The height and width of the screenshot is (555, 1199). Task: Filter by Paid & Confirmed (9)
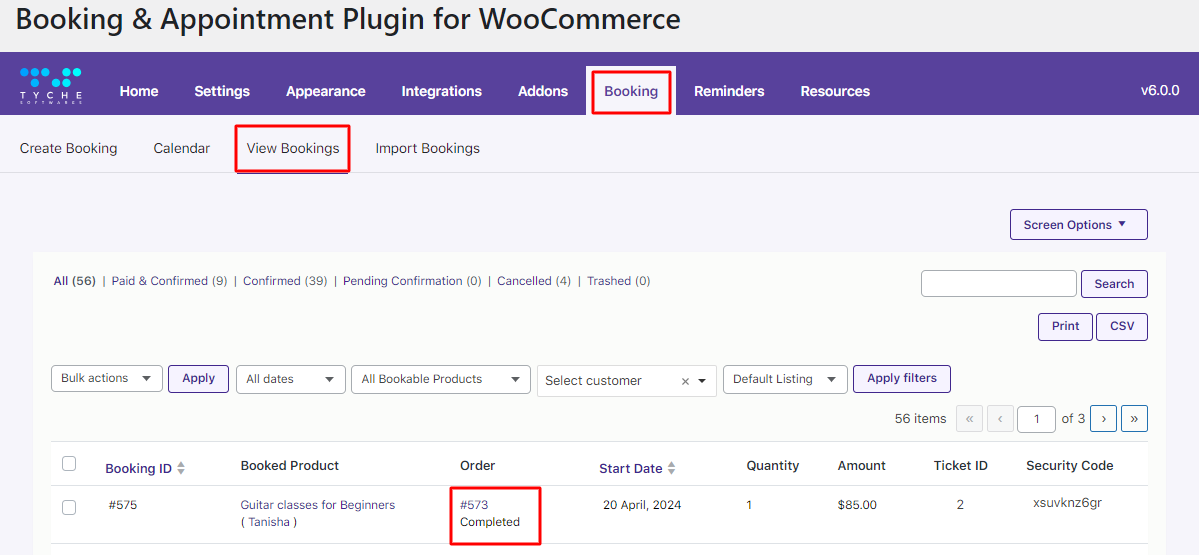pos(169,281)
